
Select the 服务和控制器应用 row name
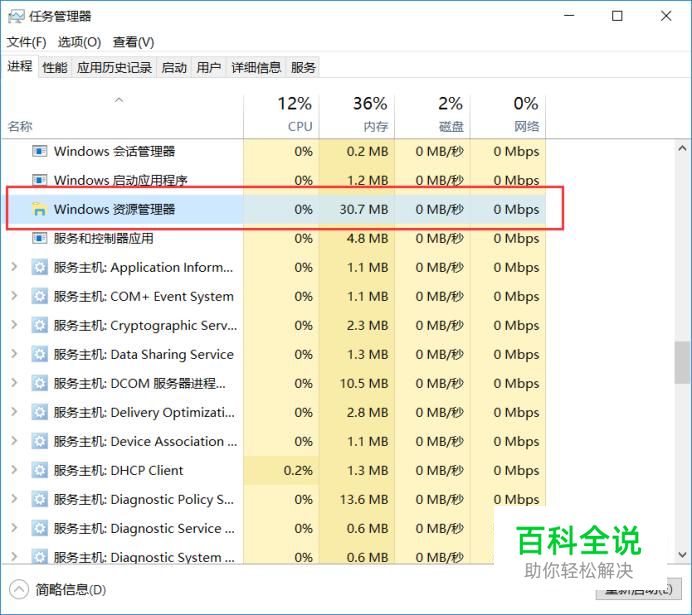tap(104, 238)
